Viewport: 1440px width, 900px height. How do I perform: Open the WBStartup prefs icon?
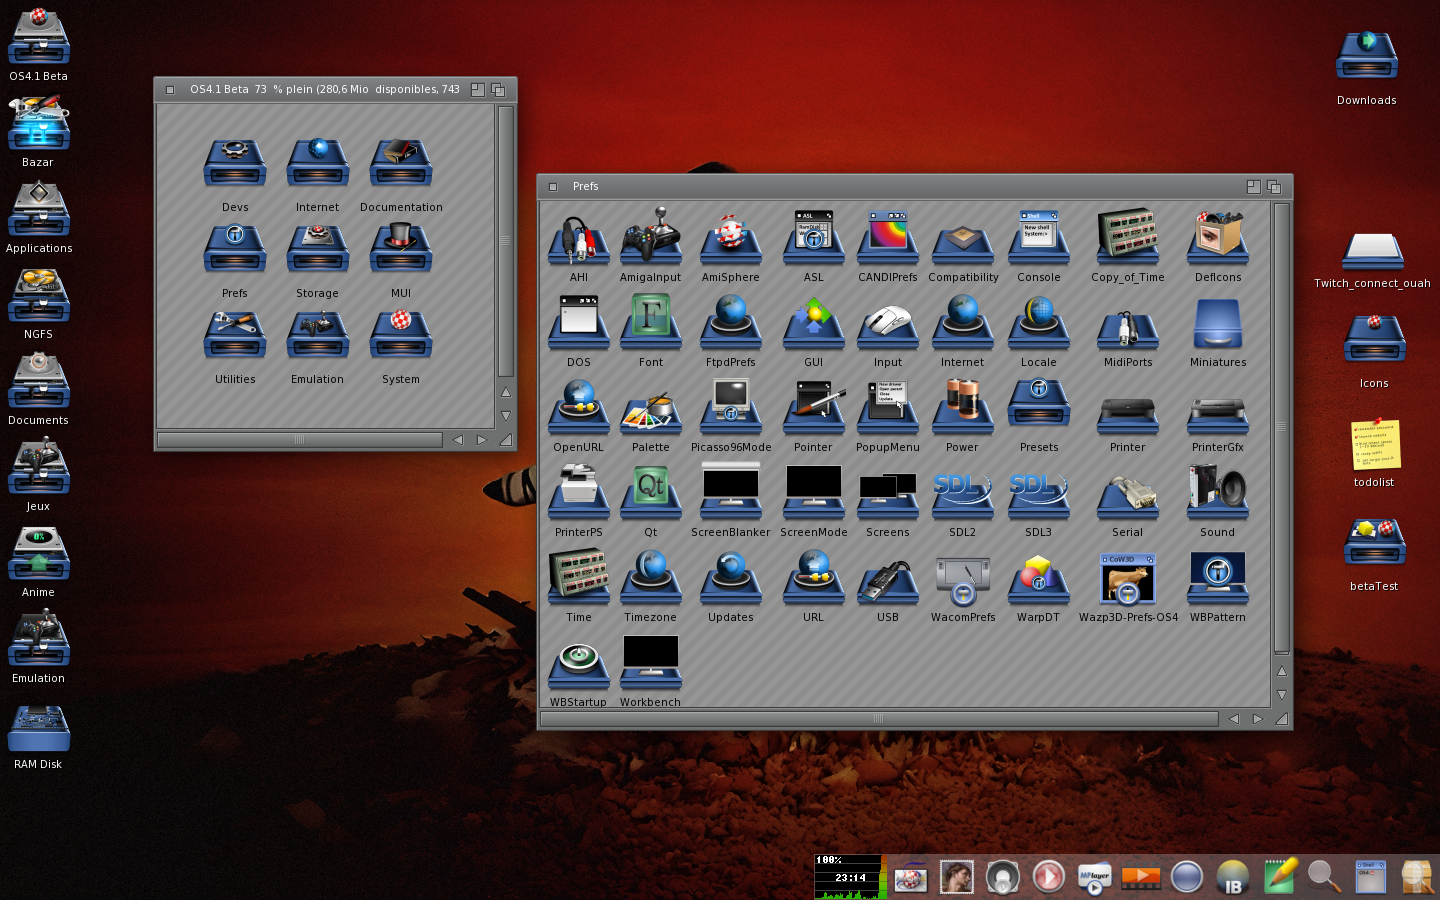coord(578,666)
